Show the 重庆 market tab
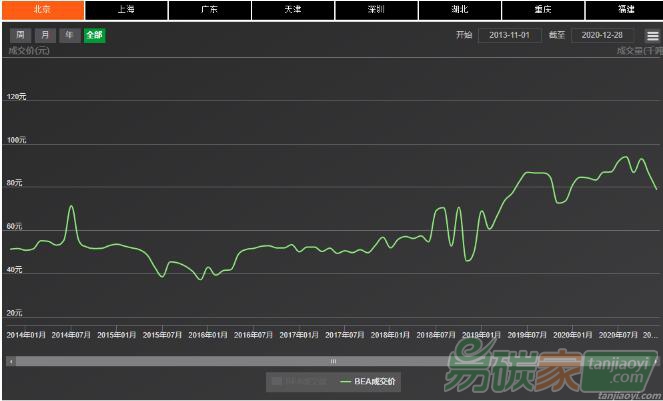This screenshot has width=663, height=401. pos(542,9)
